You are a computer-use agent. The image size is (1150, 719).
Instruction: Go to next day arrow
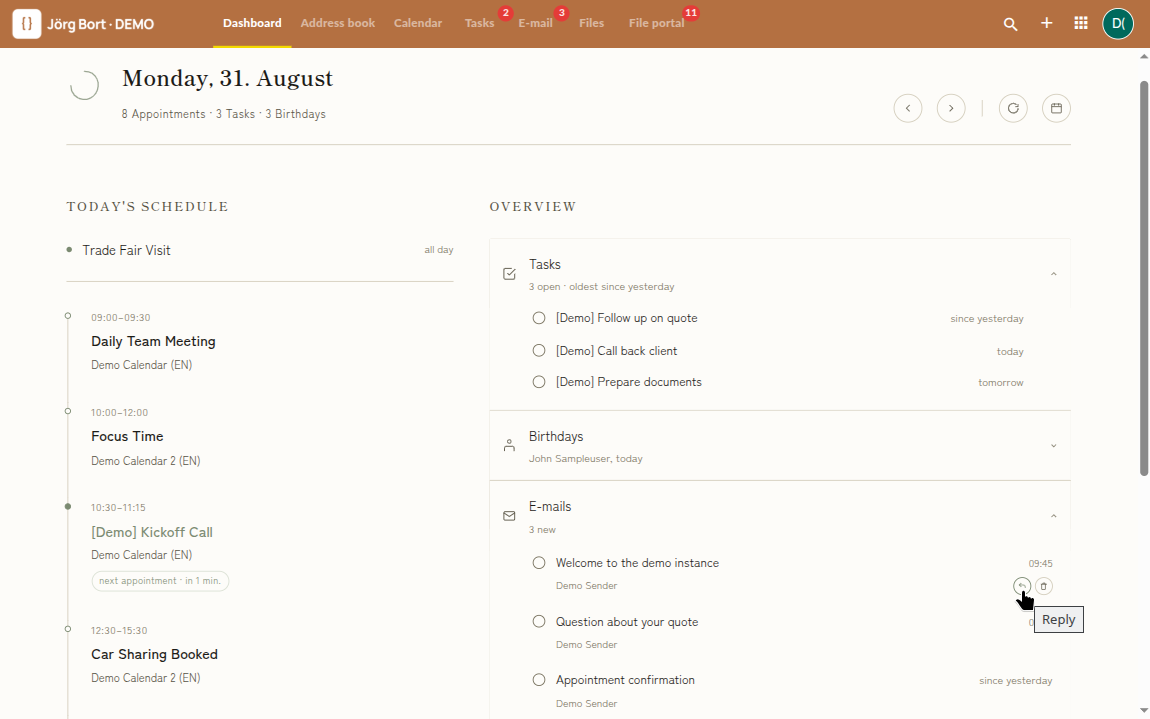[x=951, y=109]
